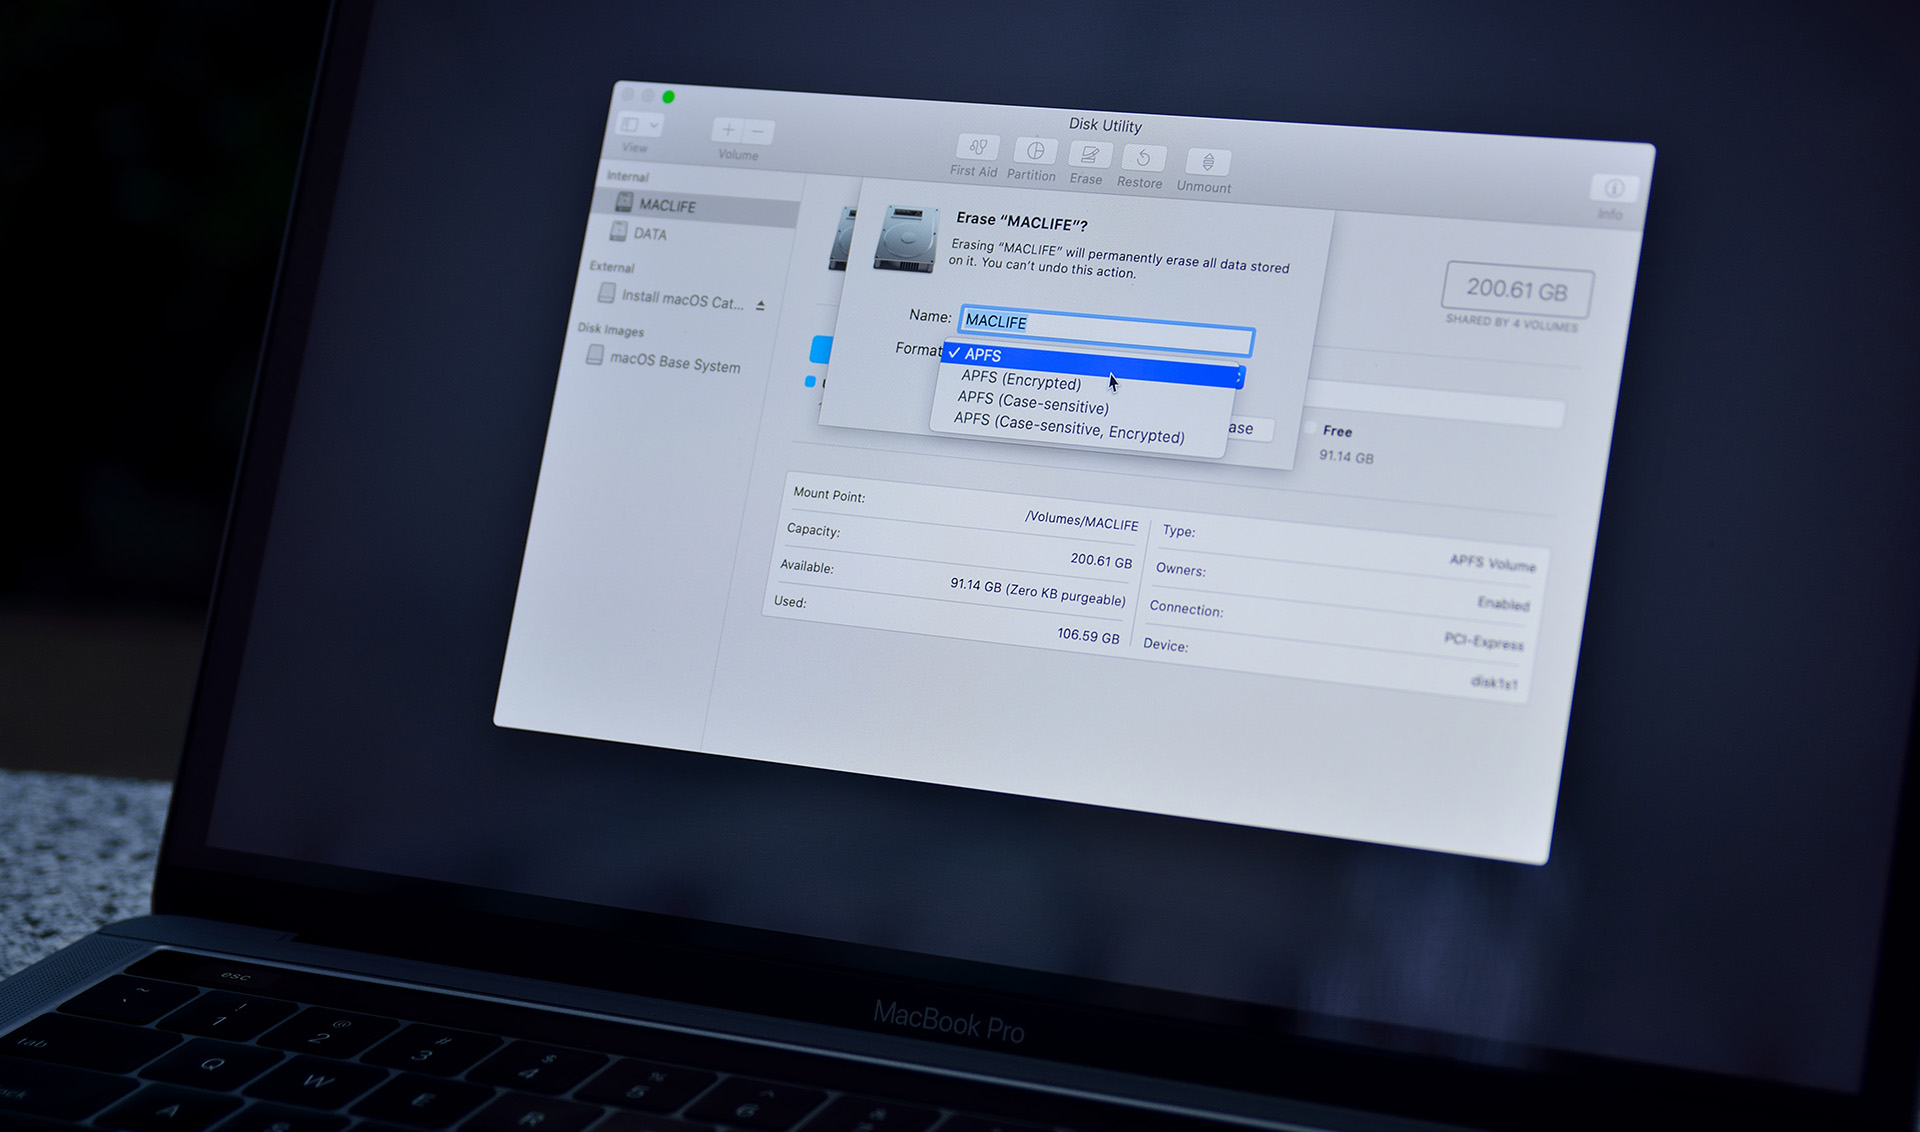Remove a volume with the minus button
This screenshot has width=1920, height=1132.
click(760, 131)
